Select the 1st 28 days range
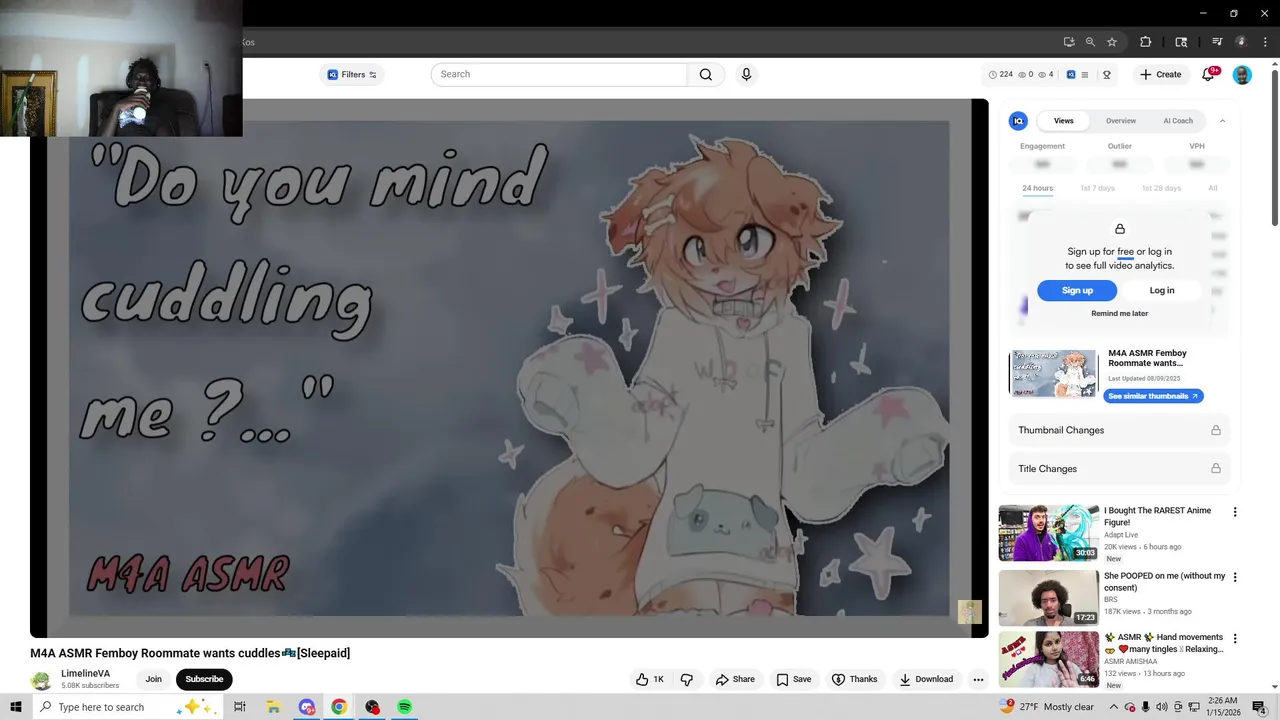The width and height of the screenshot is (1280, 720). click(1161, 188)
